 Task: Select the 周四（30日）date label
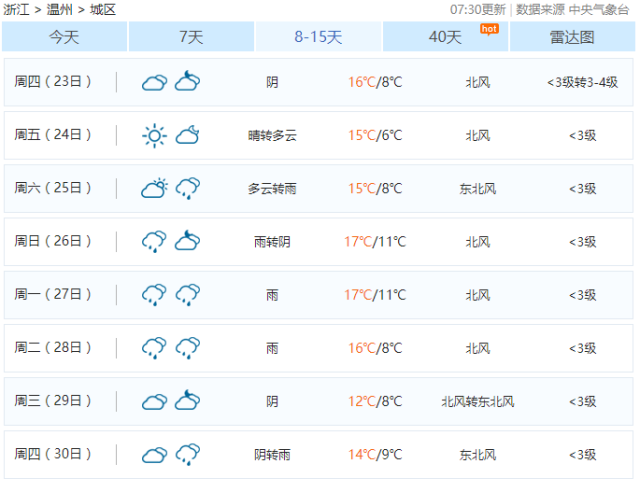tap(53, 454)
